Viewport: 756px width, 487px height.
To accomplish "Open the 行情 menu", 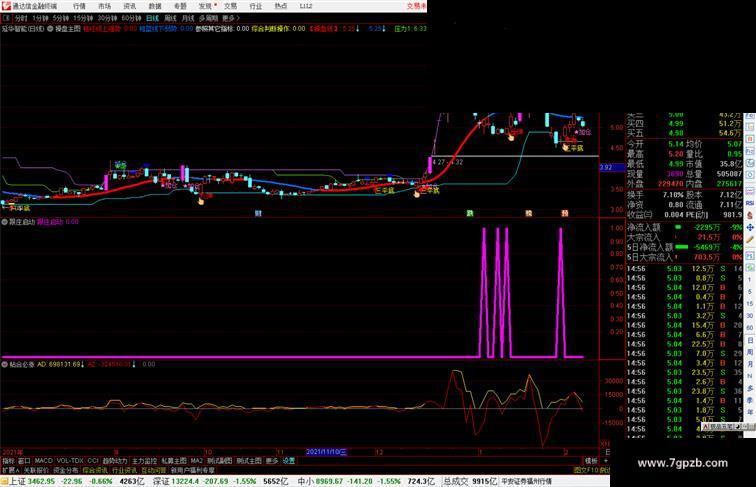I will coord(79,6).
